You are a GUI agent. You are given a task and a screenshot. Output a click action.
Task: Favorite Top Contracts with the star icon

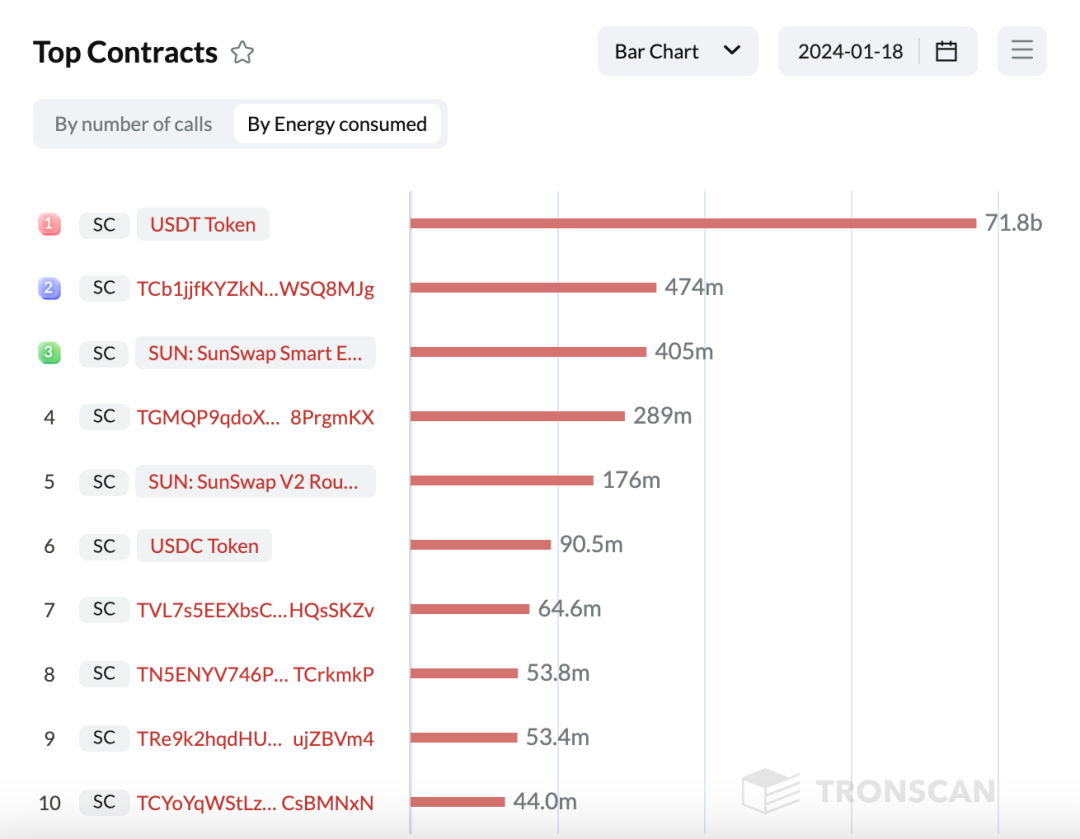242,52
